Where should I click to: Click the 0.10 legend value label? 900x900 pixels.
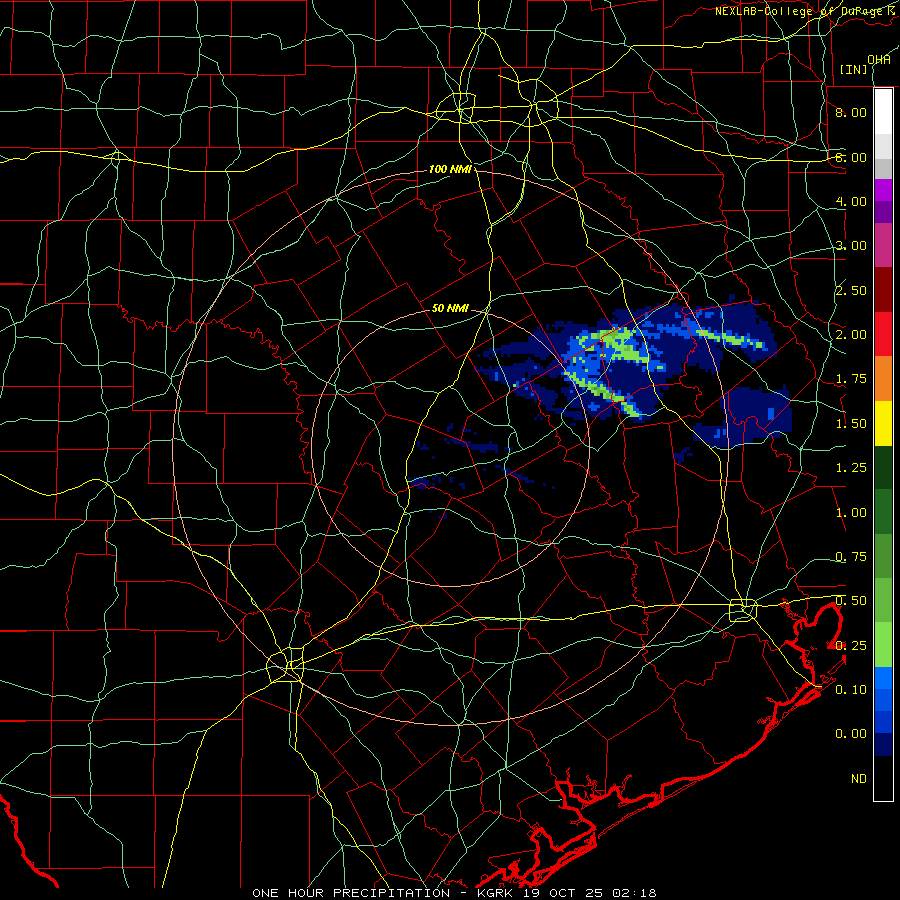[851, 690]
